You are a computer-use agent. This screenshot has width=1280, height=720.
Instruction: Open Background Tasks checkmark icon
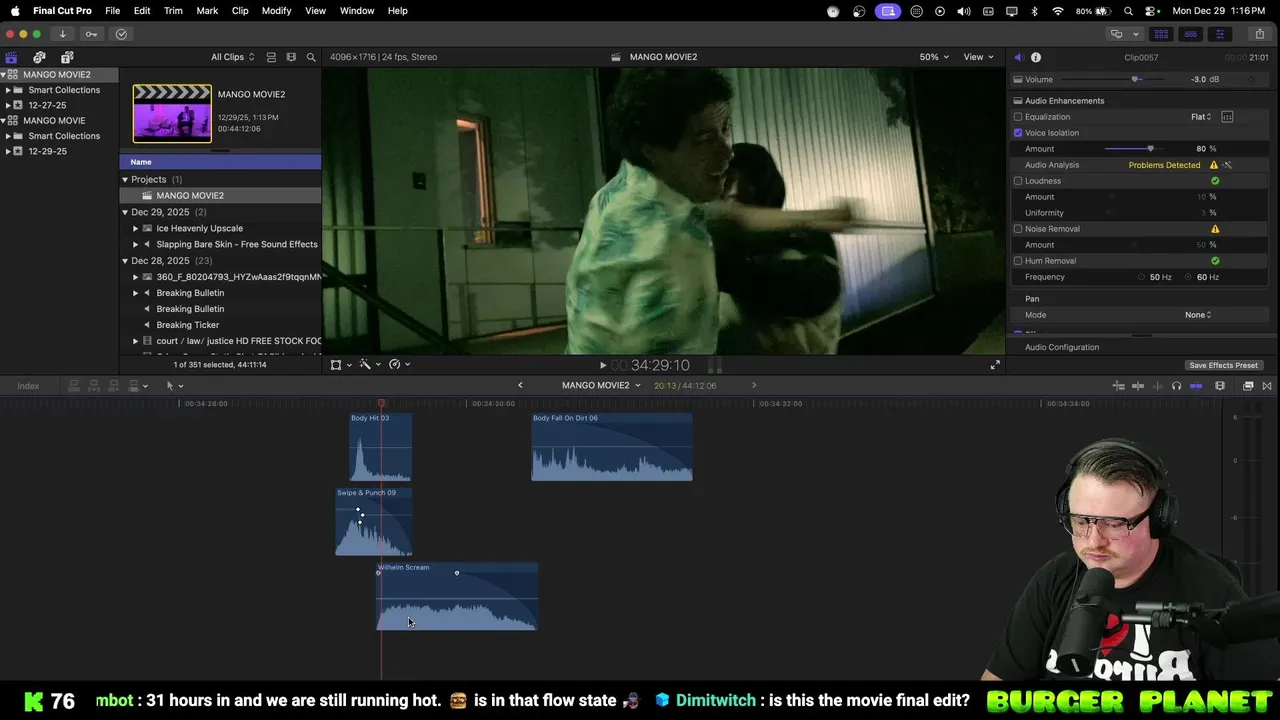[121, 34]
